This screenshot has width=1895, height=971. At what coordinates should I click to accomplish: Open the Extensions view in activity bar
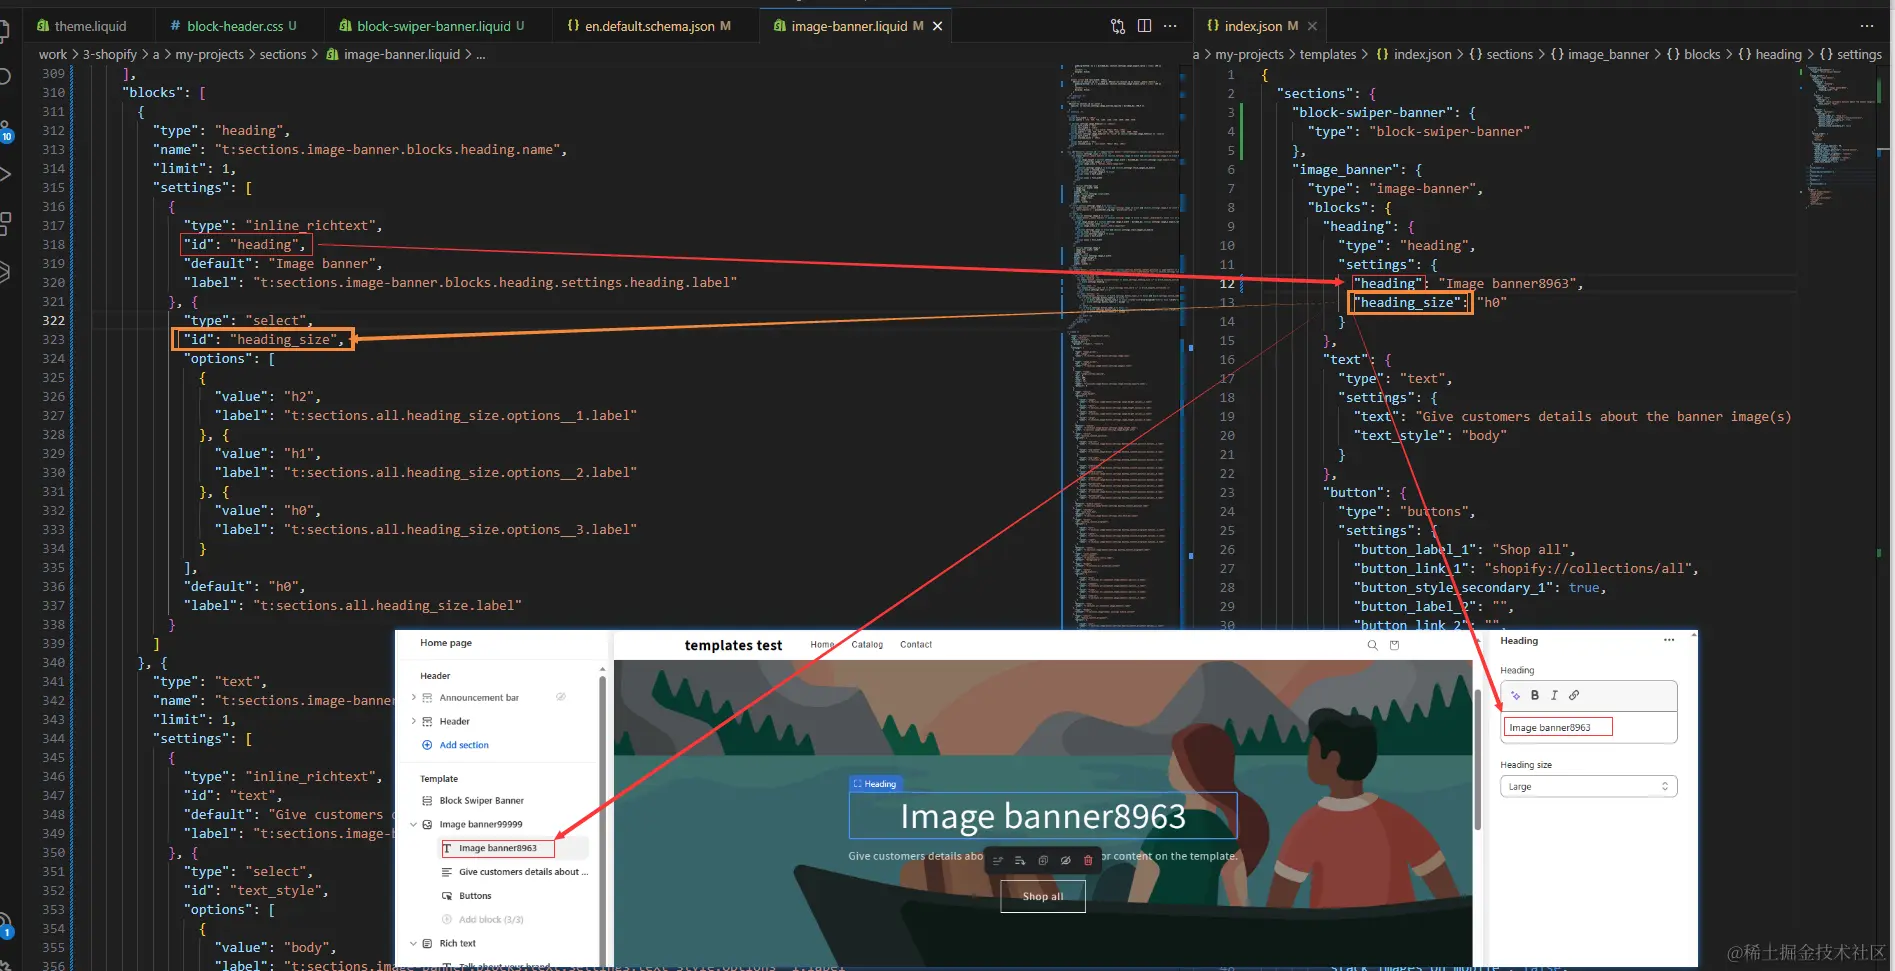click(x=5, y=223)
